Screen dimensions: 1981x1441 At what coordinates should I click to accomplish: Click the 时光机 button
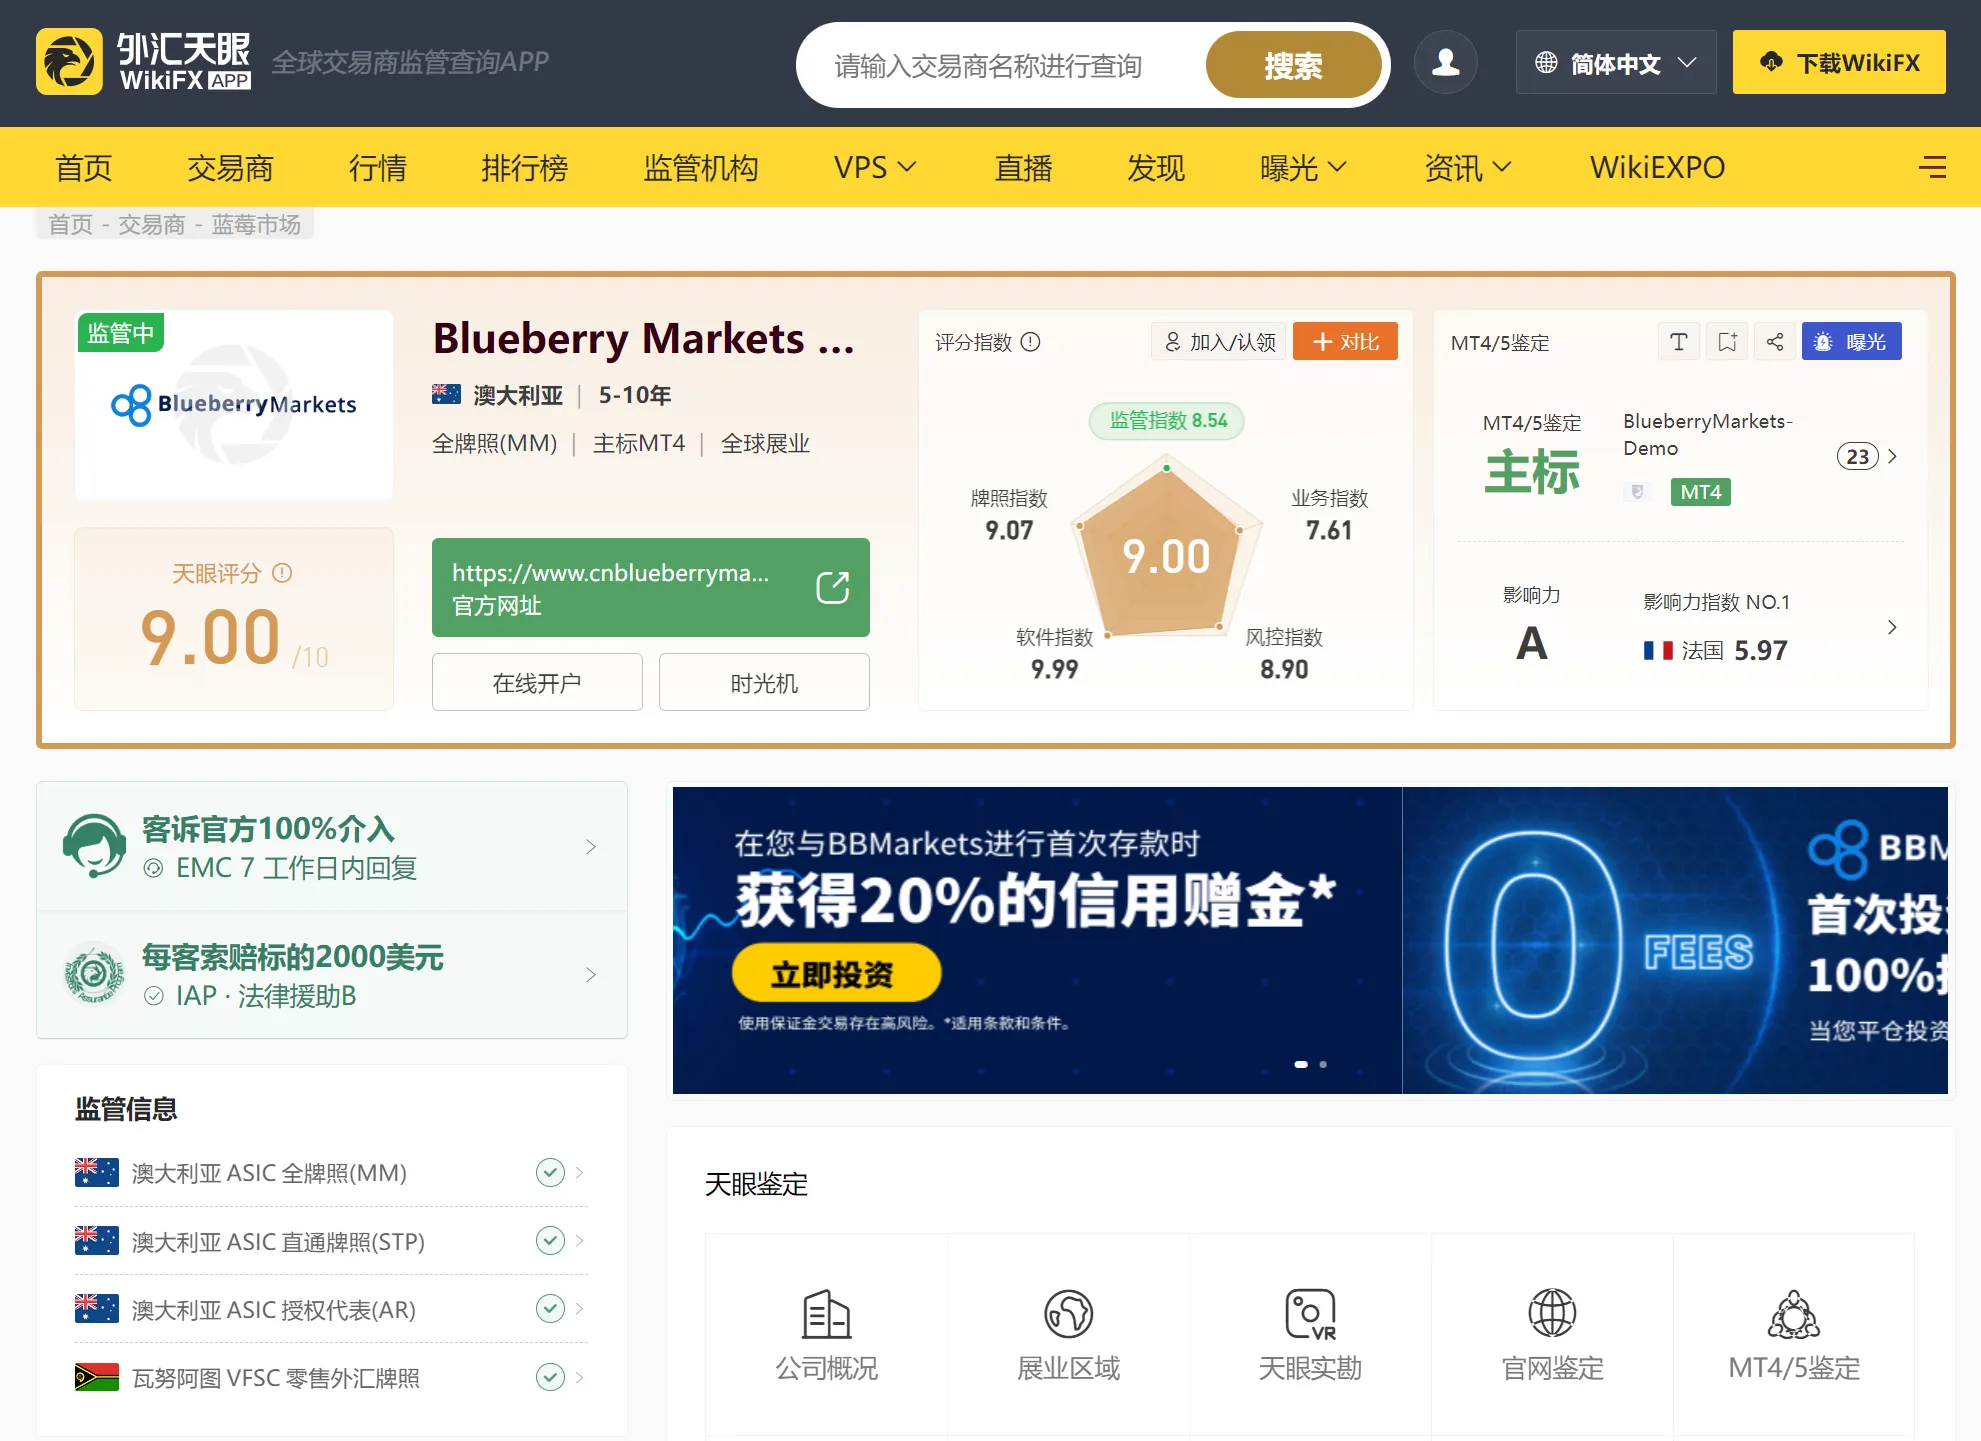764,682
